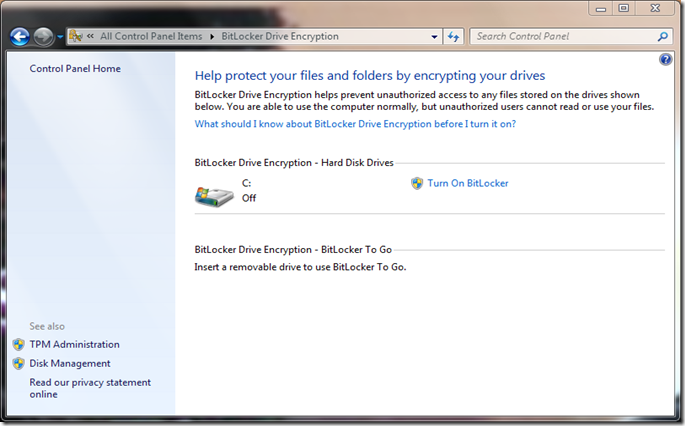Maximize the Control Panel window
This screenshot has height=426, width=685.
click(x=624, y=8)
